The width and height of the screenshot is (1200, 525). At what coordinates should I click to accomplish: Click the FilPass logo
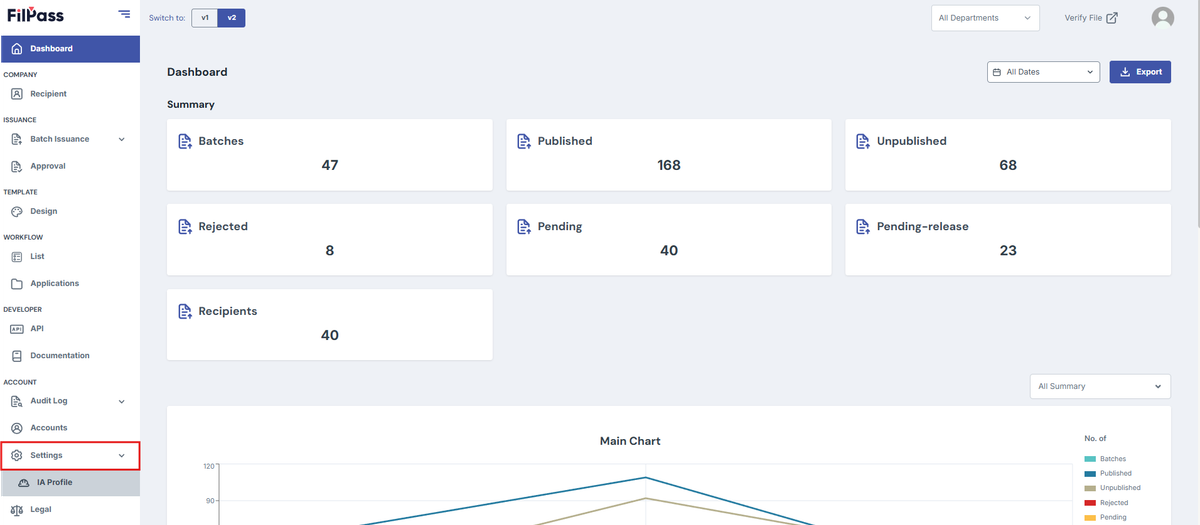pyautogui.click(x=35, y=14)
